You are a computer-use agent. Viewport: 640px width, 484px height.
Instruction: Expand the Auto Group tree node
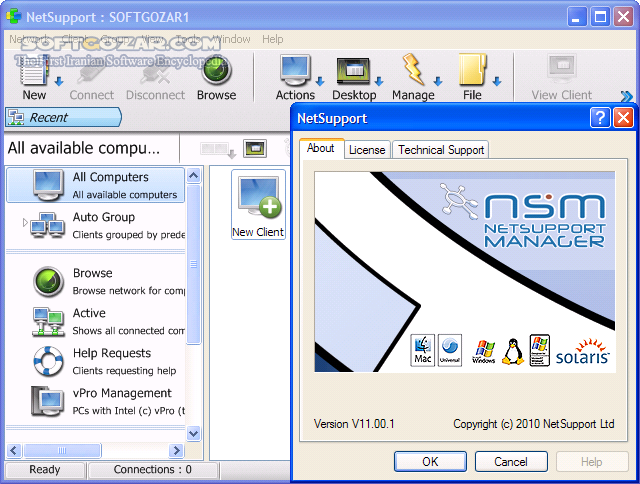[25, 222]
